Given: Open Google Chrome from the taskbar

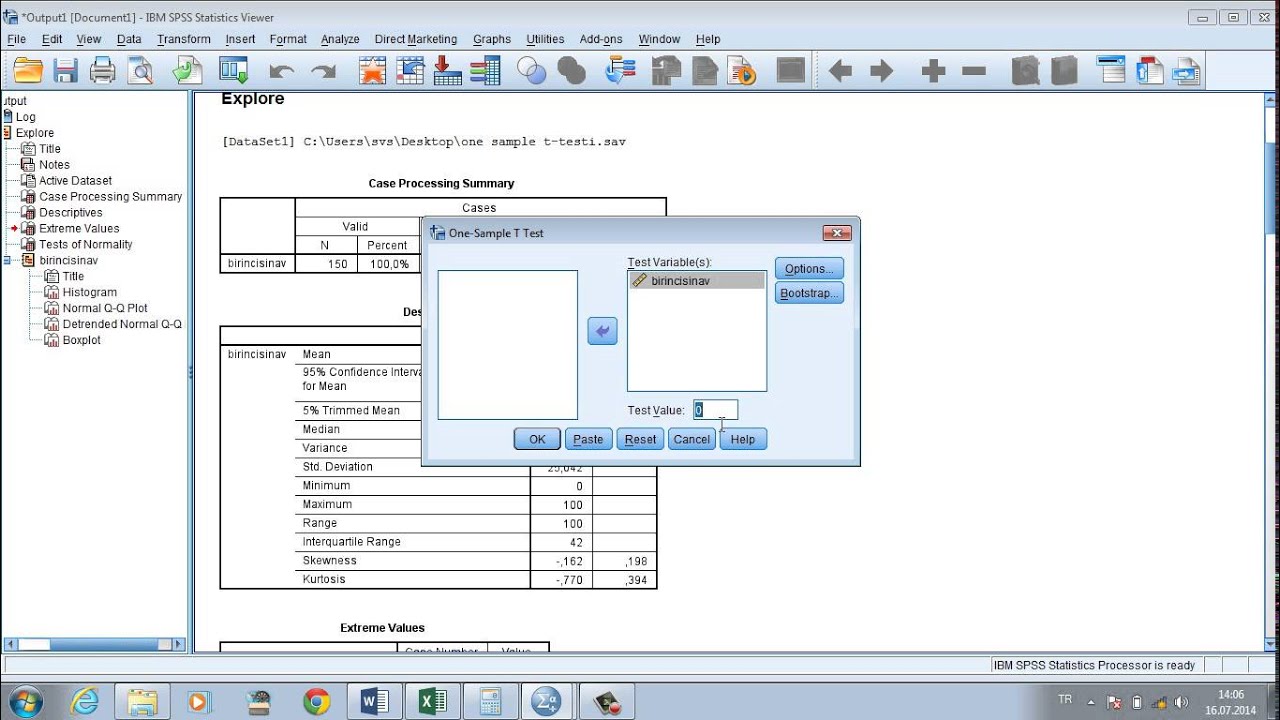Looking at the screenshot, I should point(317,701).
